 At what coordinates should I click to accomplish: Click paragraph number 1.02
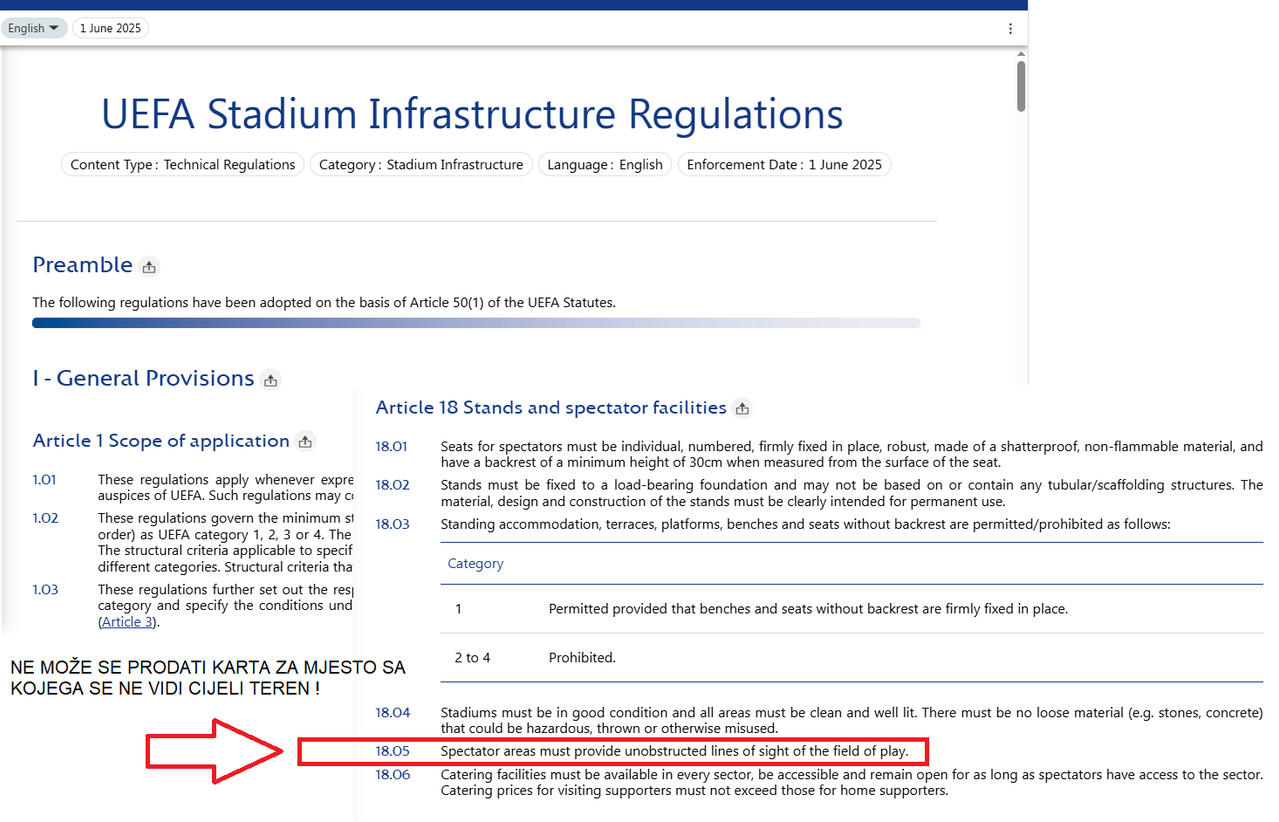pos(45,518)
